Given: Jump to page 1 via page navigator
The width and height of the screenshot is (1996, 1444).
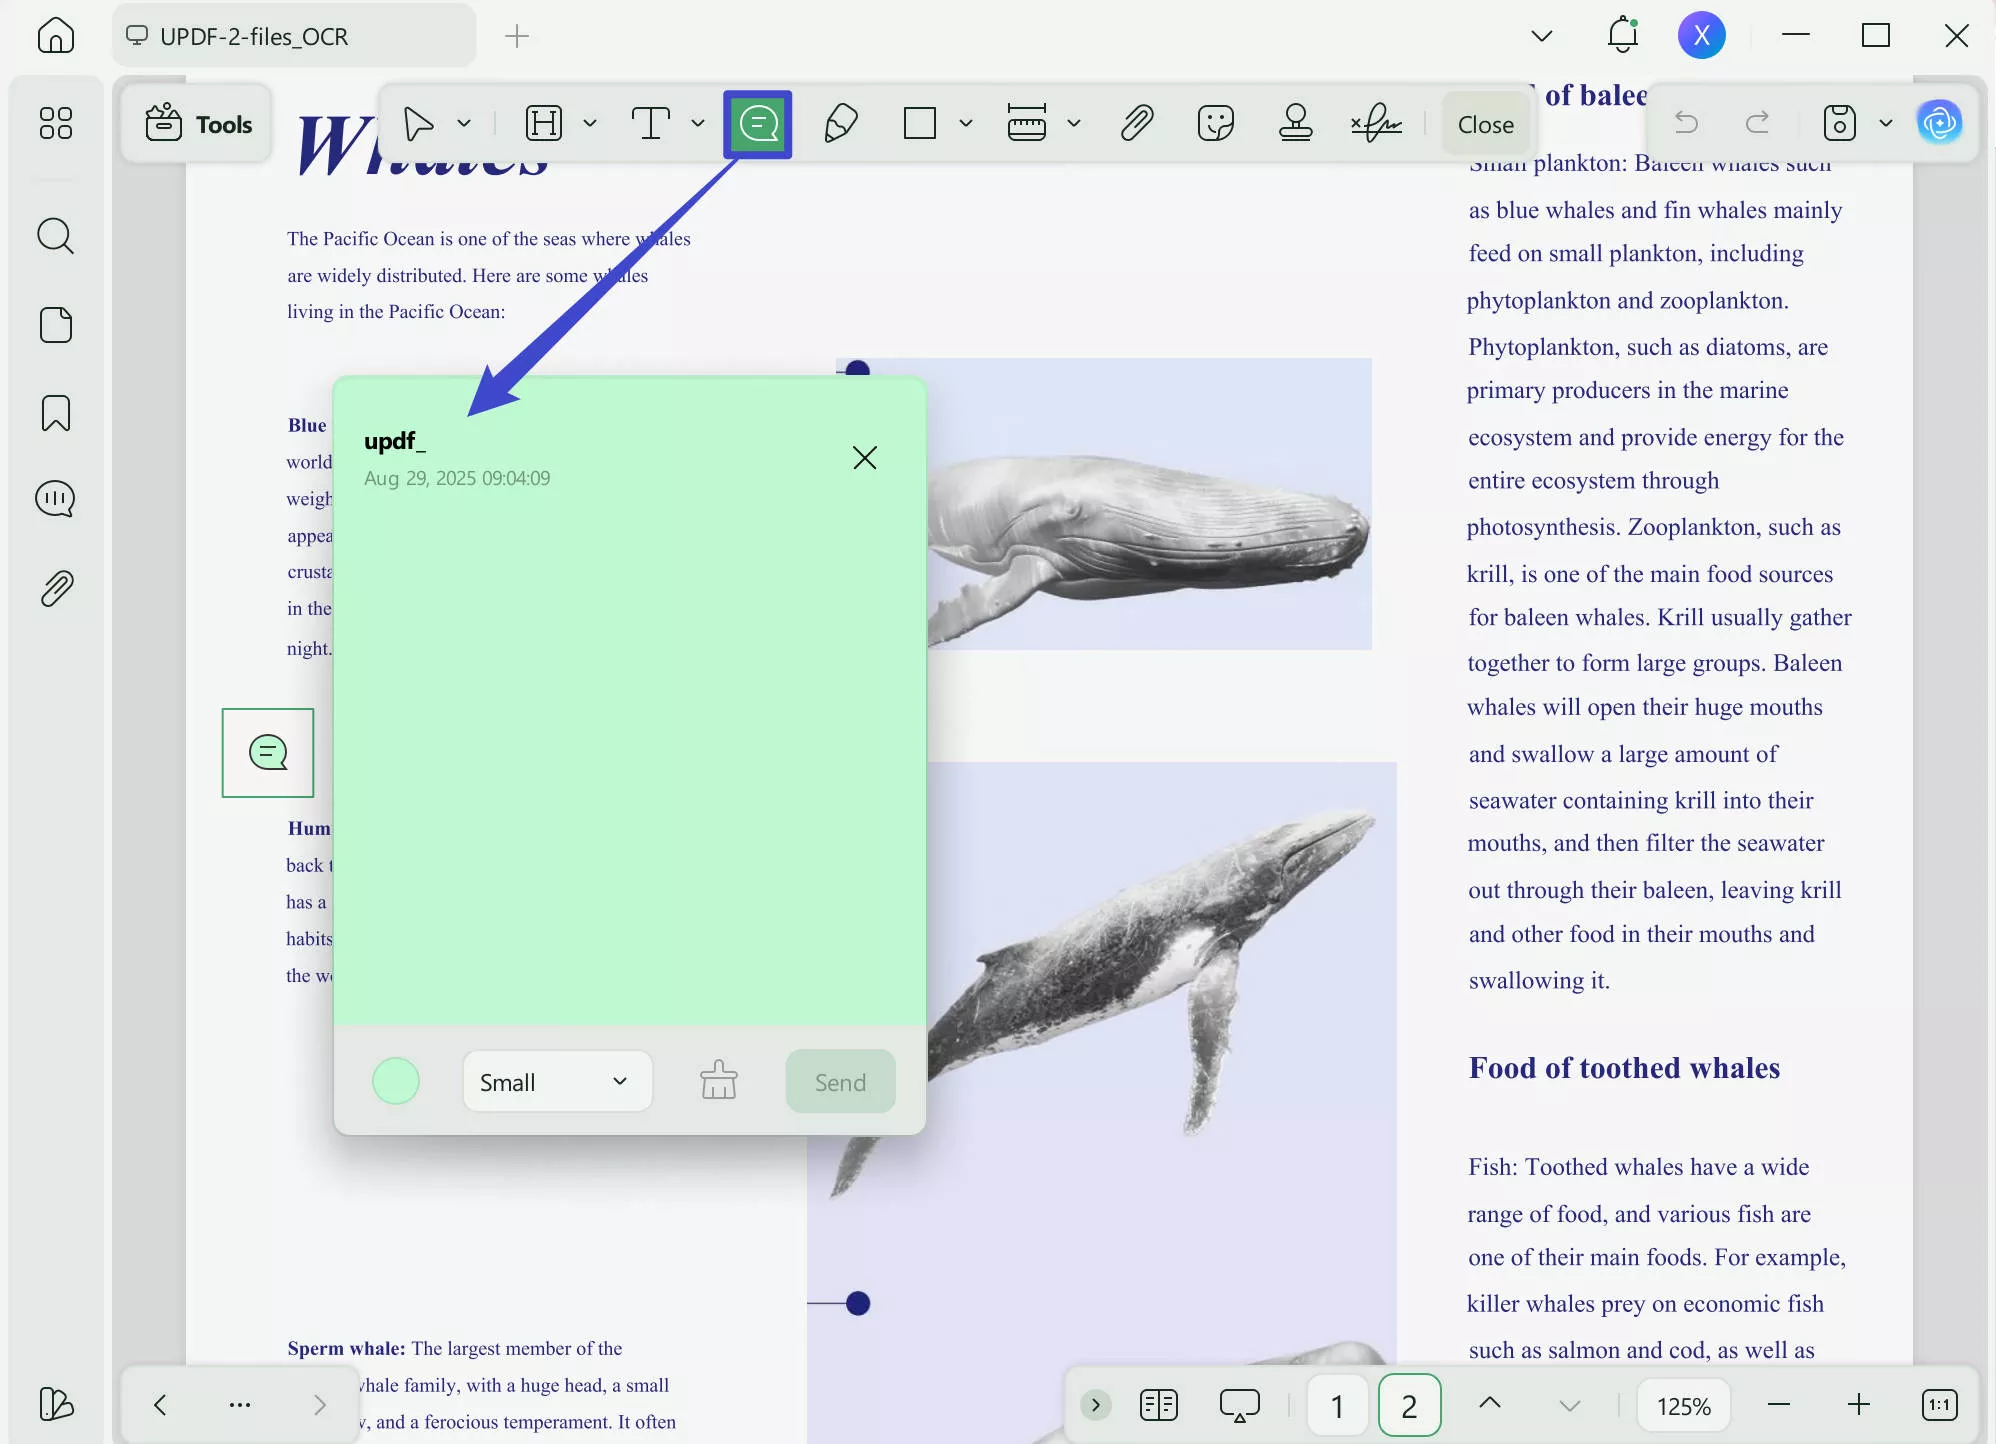Looking at the screenshot, I should click(1336, 1404).
